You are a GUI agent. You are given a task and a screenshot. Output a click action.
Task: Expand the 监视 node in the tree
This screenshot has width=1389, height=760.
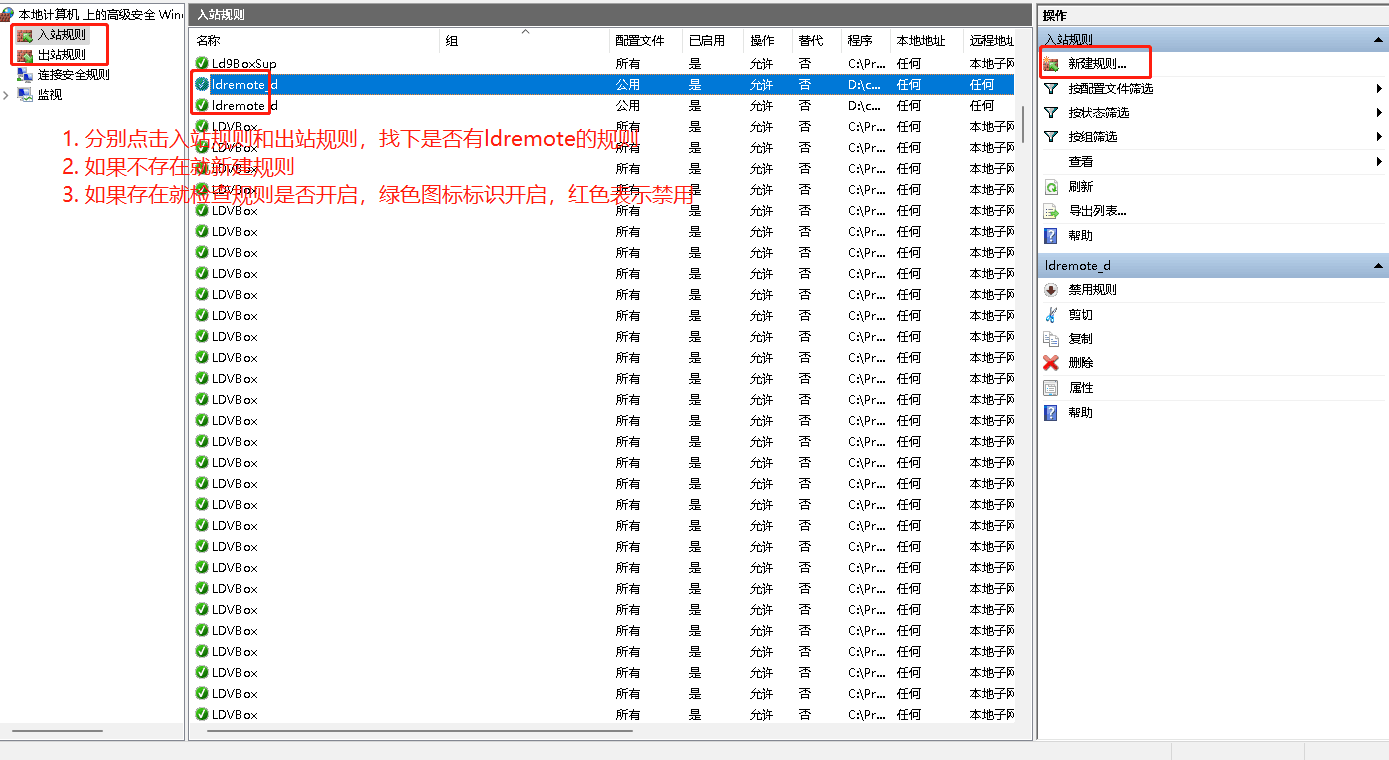(7, 95)
